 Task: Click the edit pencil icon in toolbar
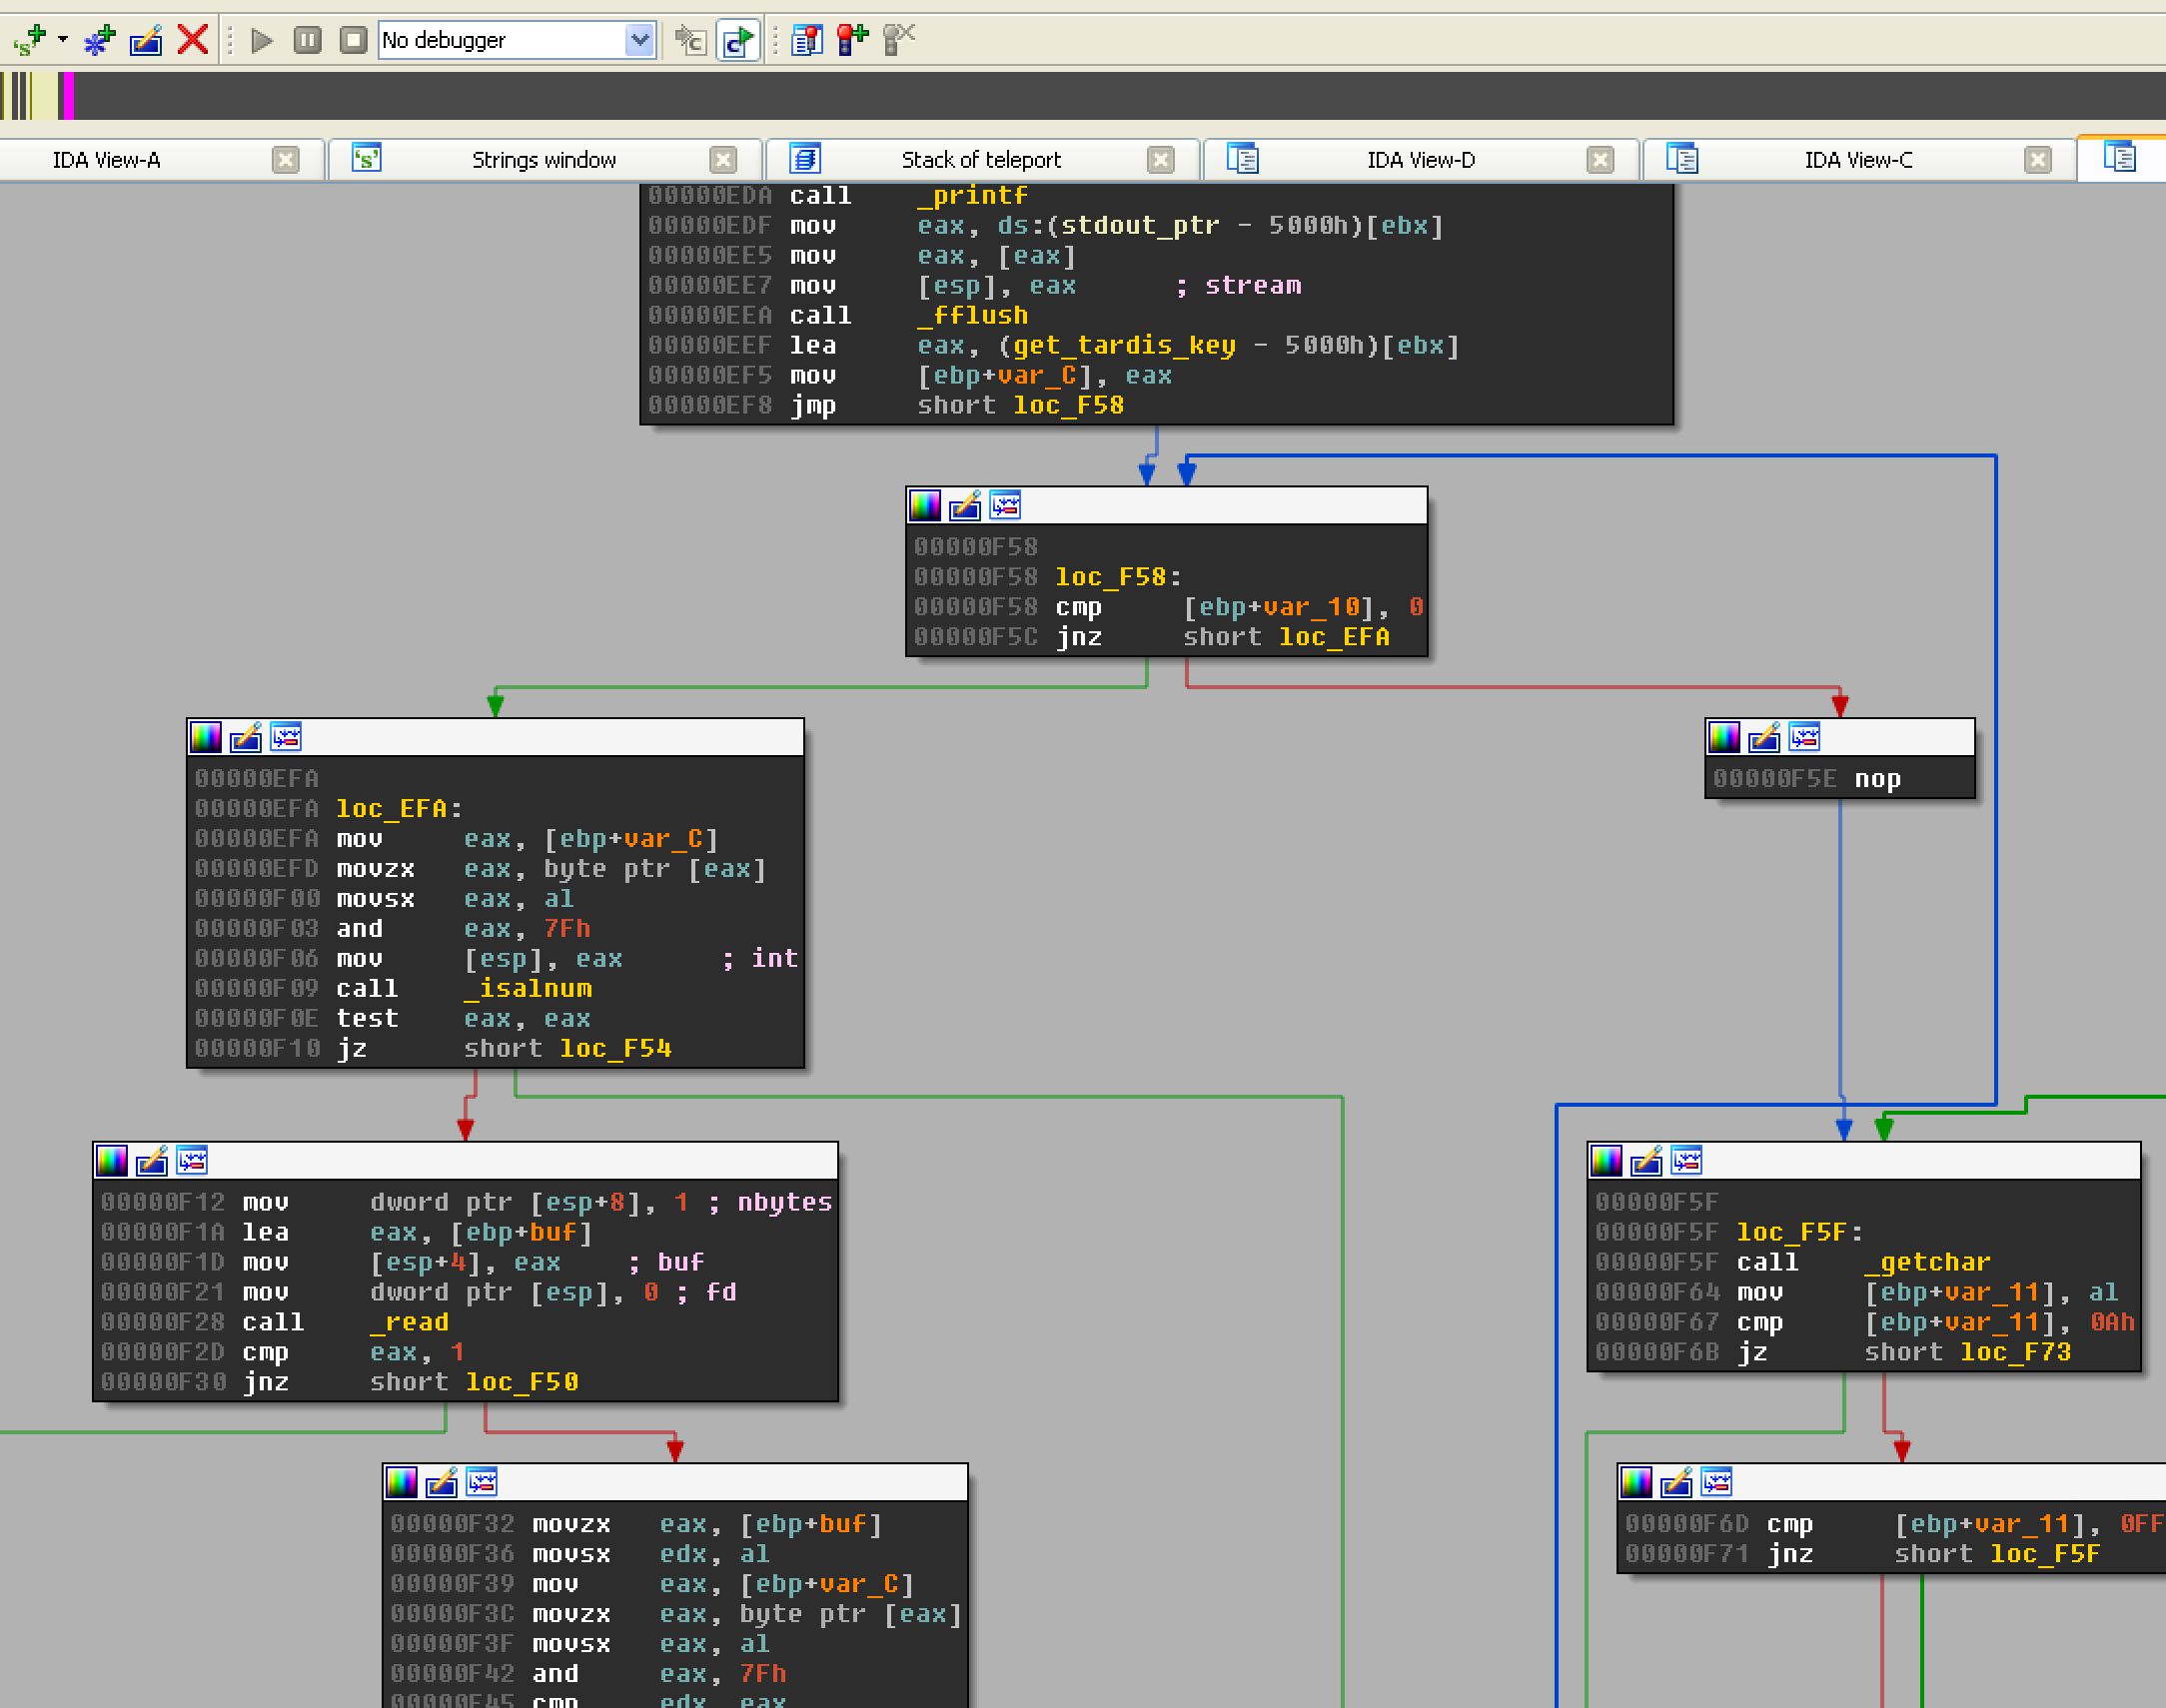click(146, 40)
